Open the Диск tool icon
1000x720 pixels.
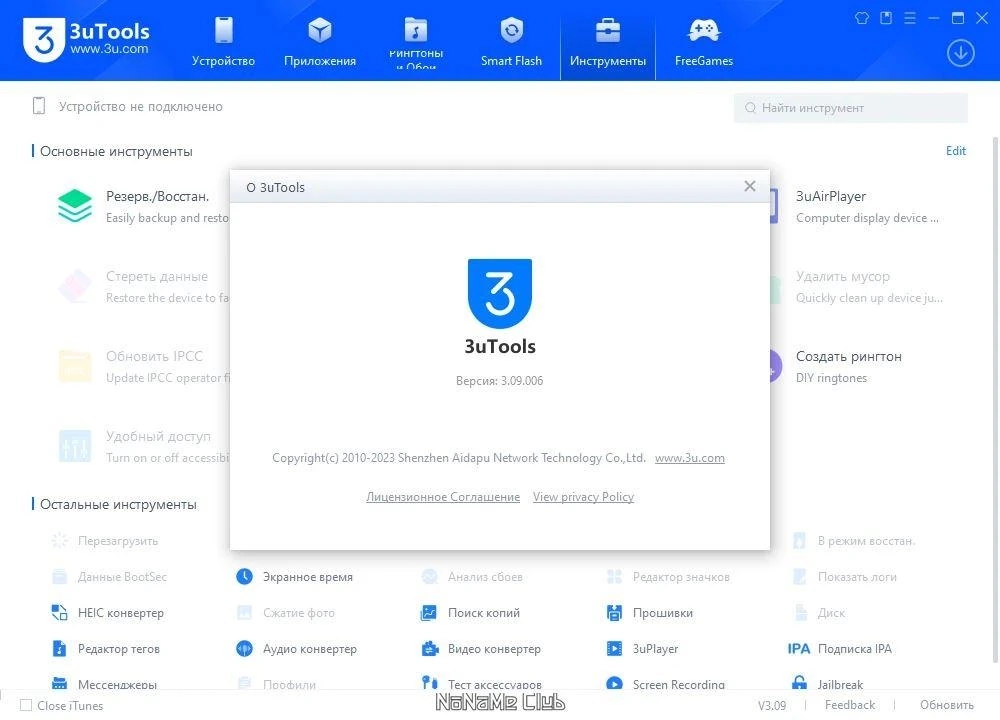tap(801, 613)
